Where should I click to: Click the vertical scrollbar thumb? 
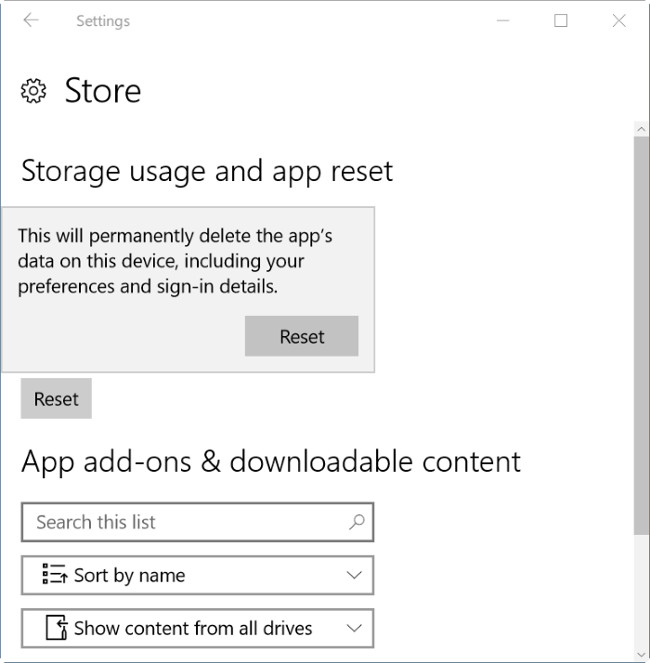click(x=642, y=336)
